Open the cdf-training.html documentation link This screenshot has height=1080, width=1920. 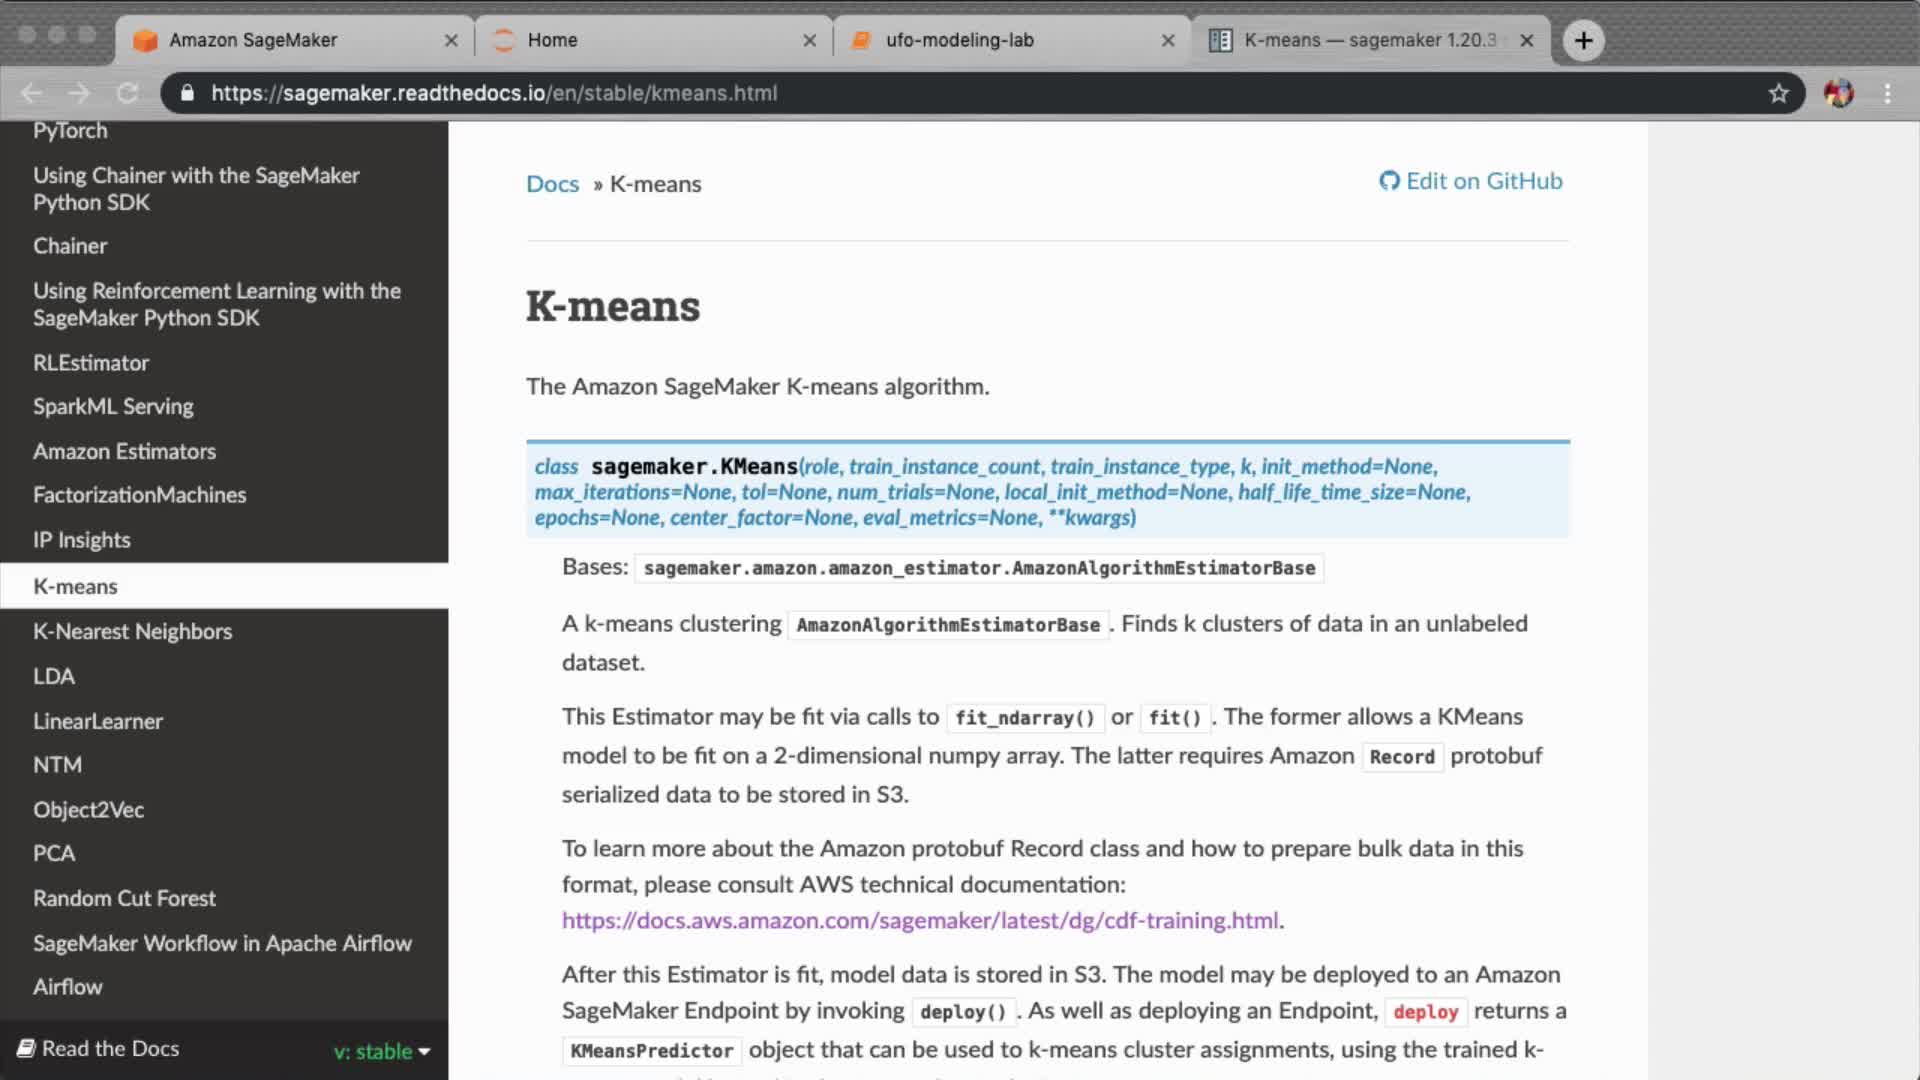(x=919, y=920)
